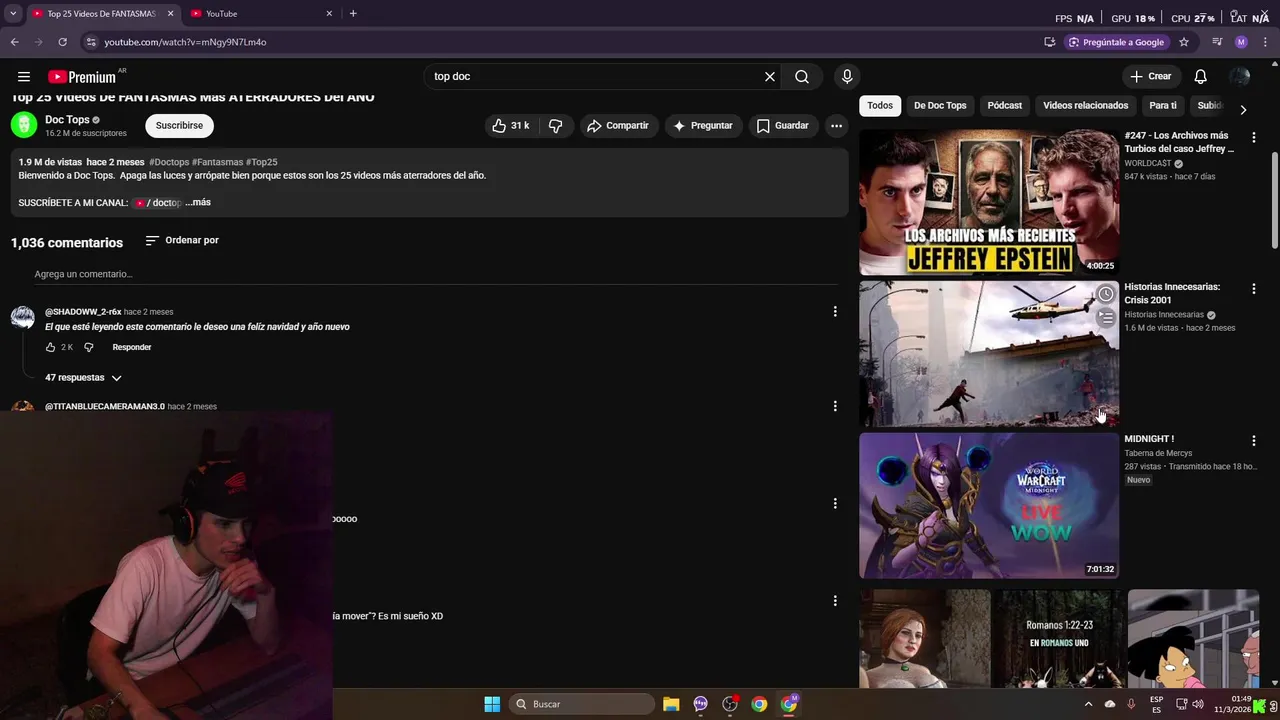
Task: Add Crisis 2001 to the queue
Action: coord(1105,318)
